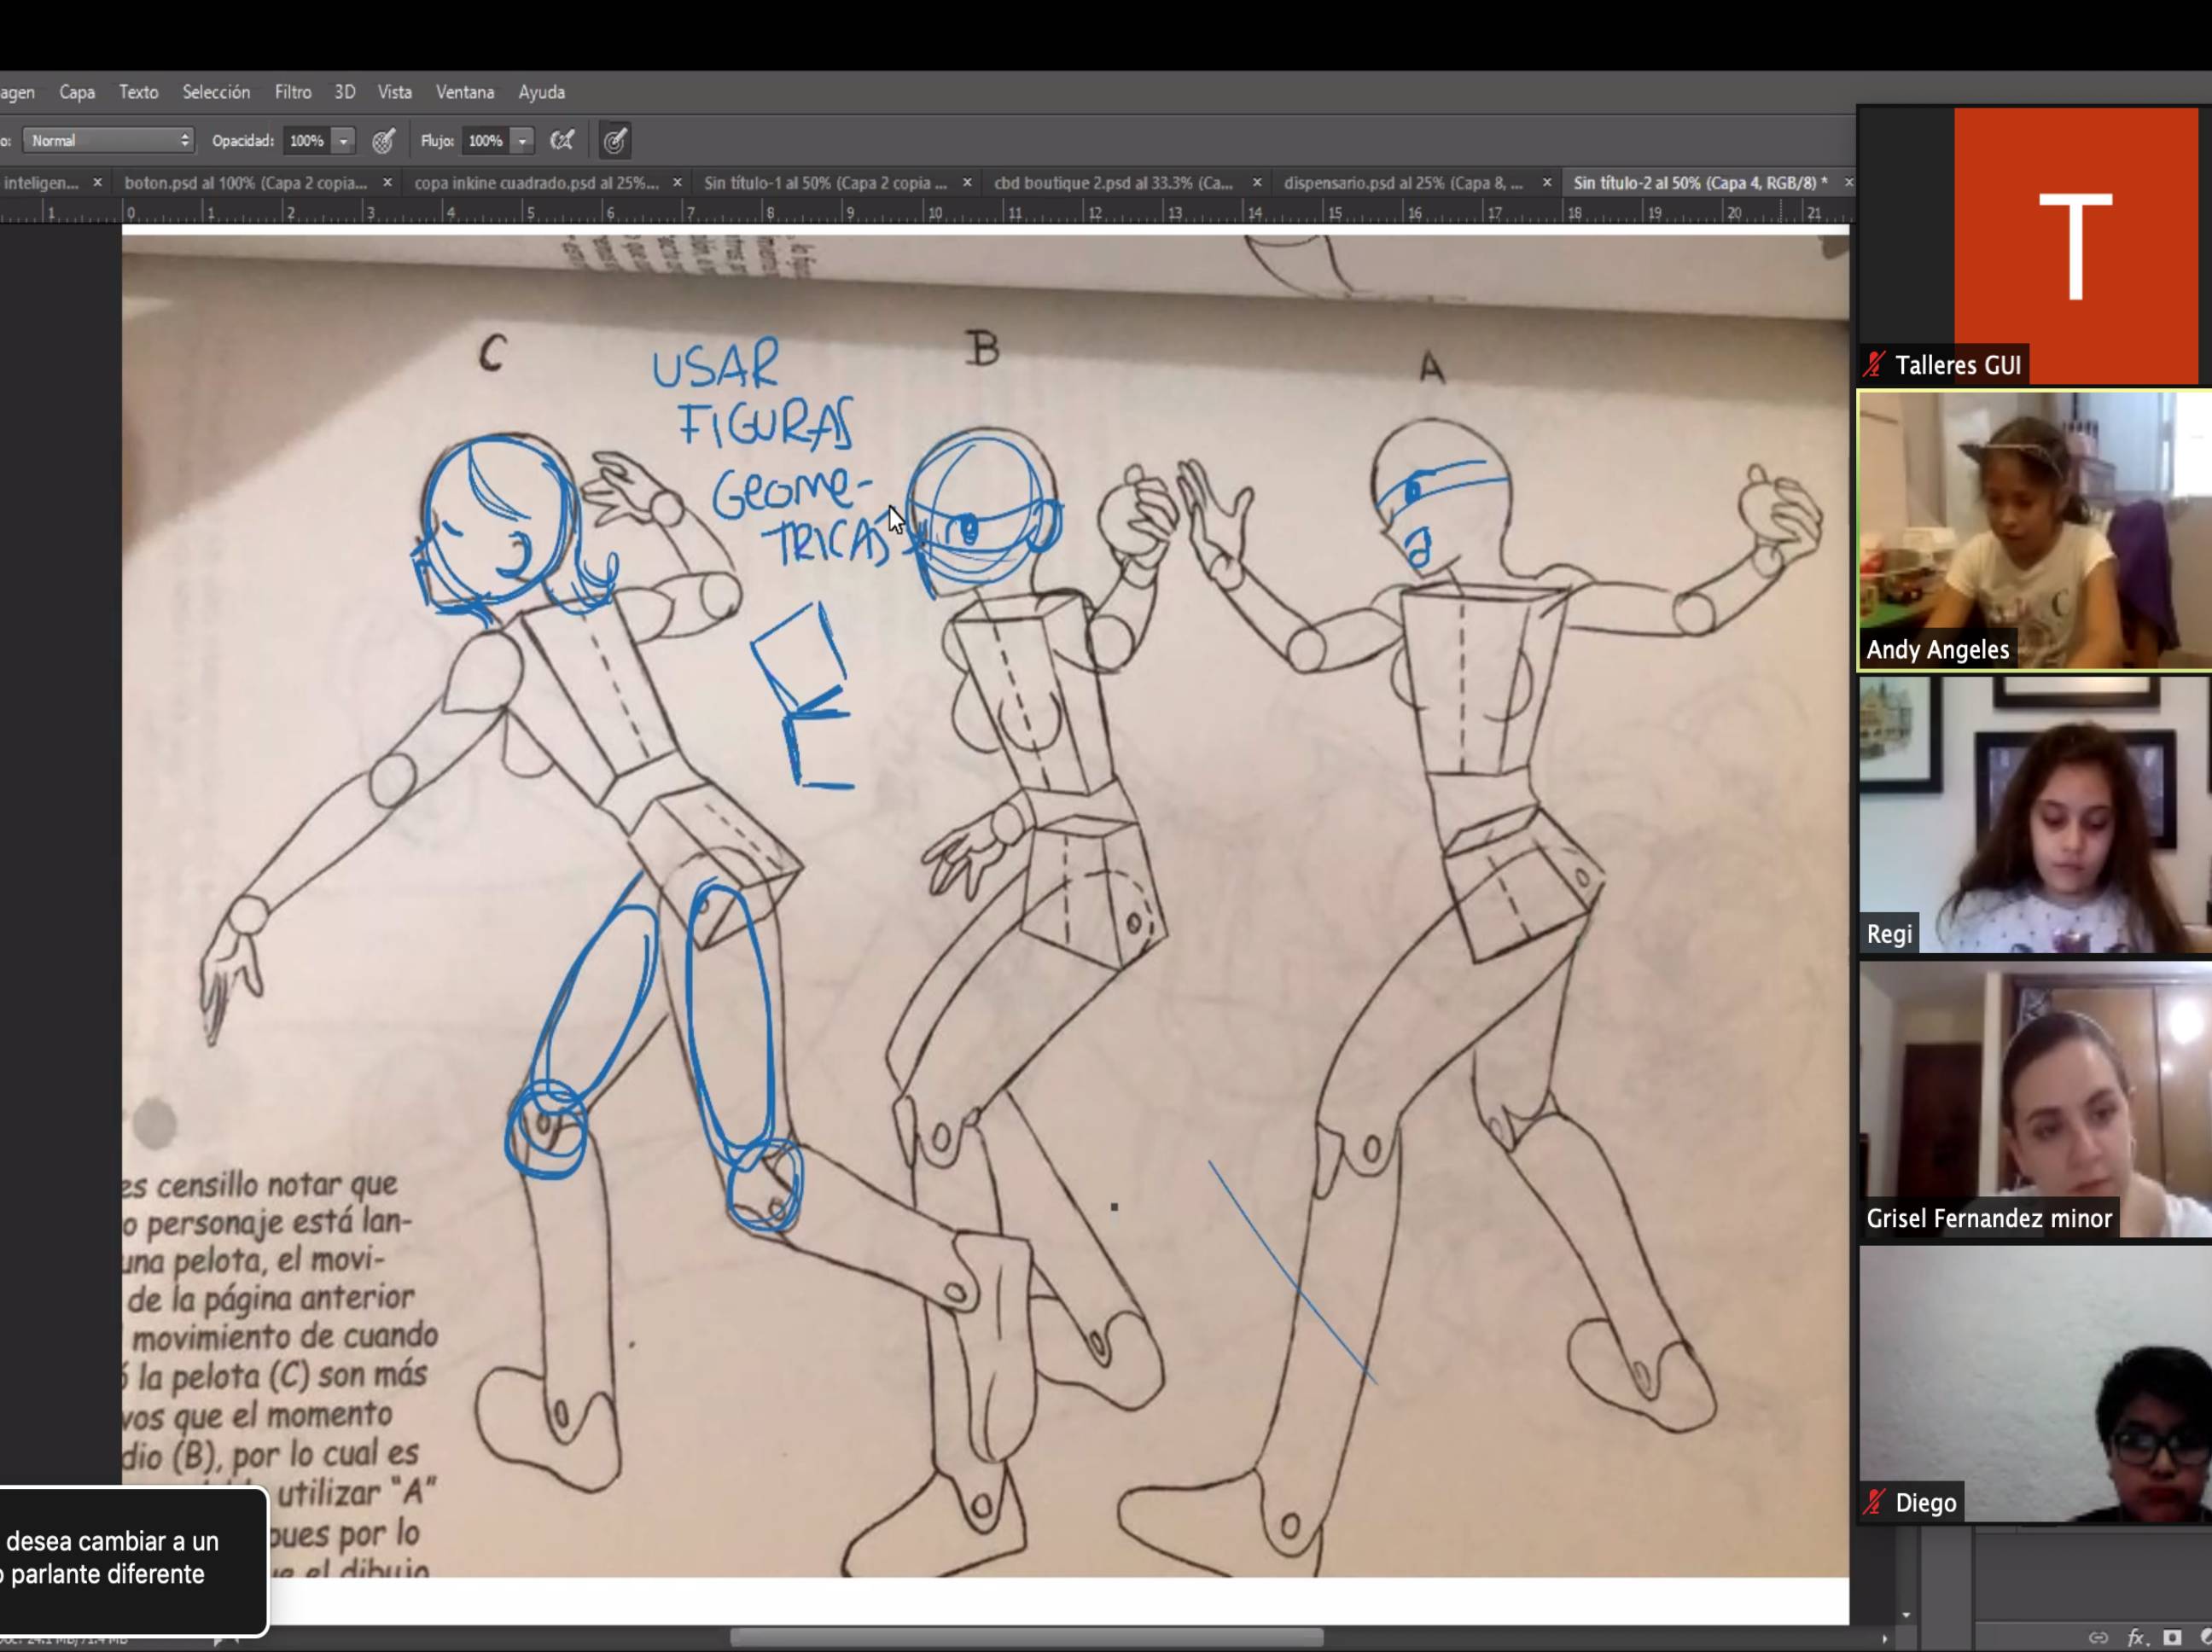
Task: Select the Sin título-2 document tab
Action: 1700,183
